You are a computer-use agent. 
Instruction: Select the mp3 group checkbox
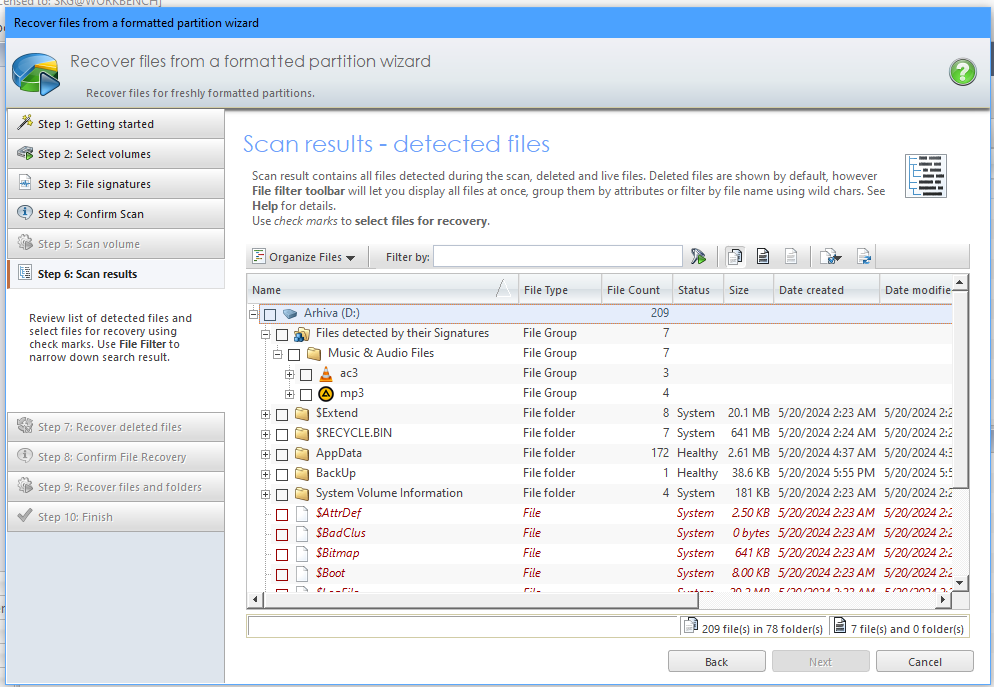coord(306,394)
